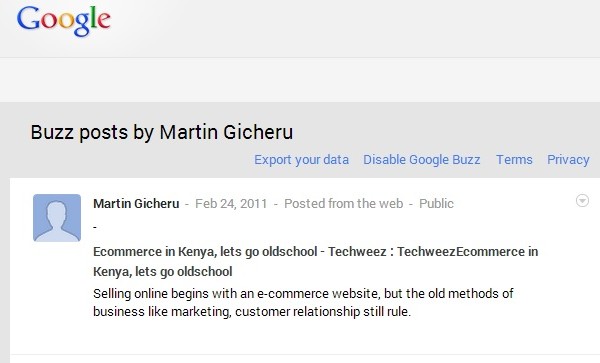Open the Terms link
Image resolution: width=600 pixels, height=363 pixels.
tap(514, 160)
